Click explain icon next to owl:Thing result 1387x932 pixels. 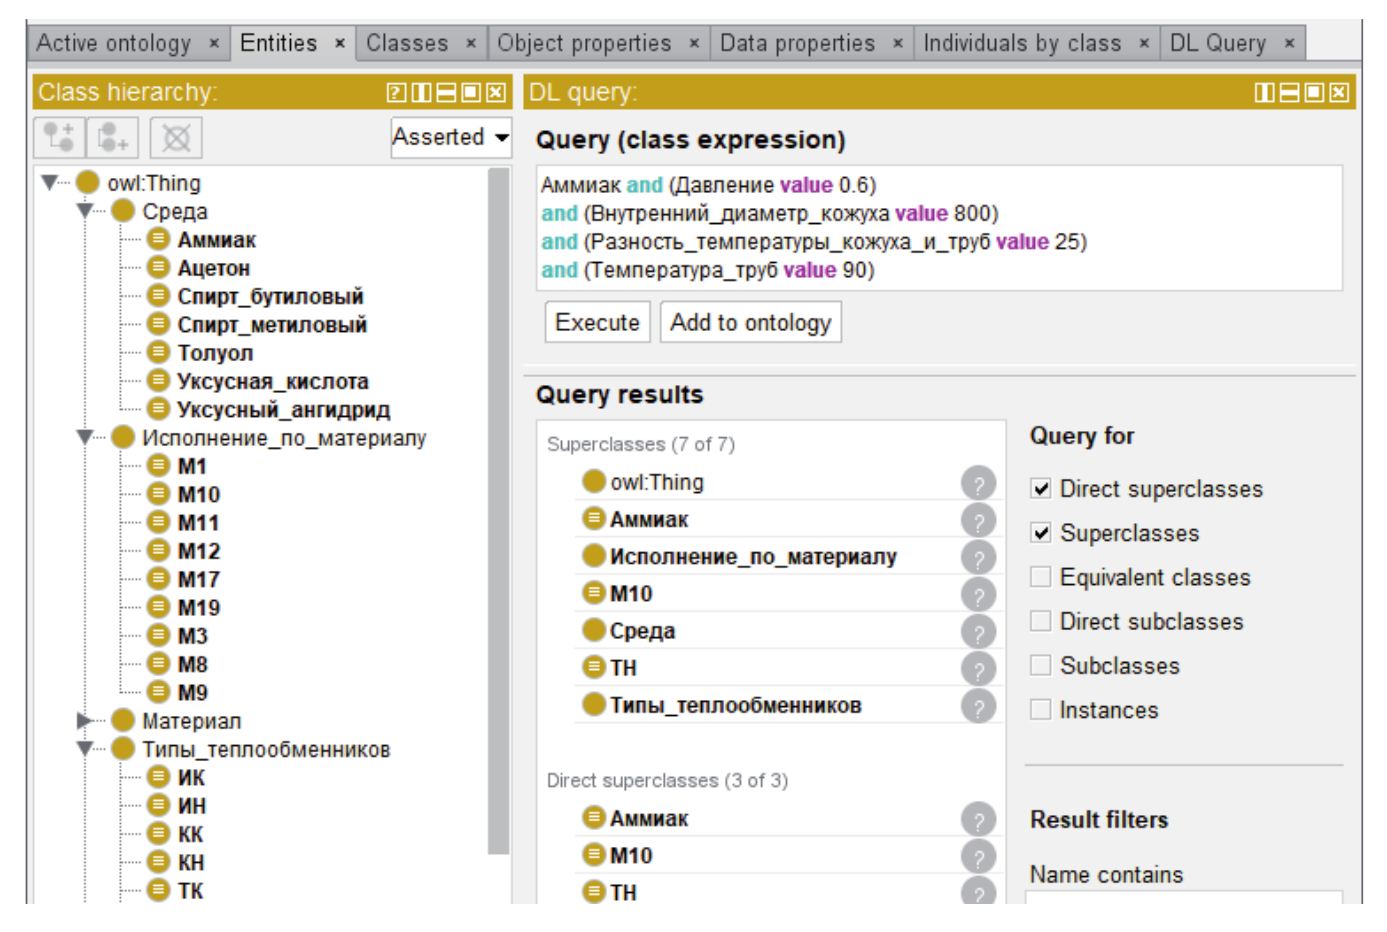tap(977, 483)
